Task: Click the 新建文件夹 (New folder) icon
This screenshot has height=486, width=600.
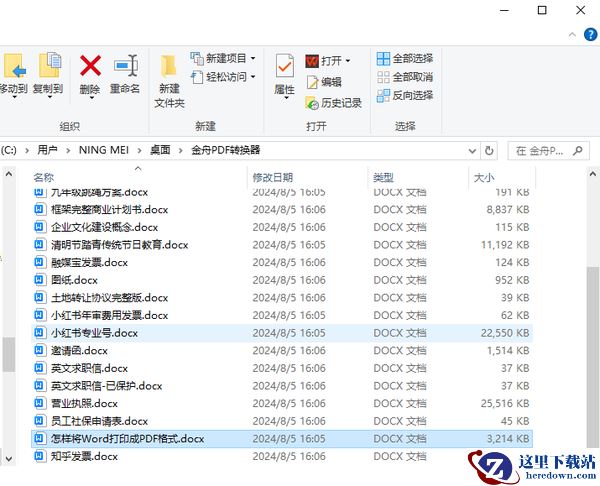Action: [x=169, y=67]
